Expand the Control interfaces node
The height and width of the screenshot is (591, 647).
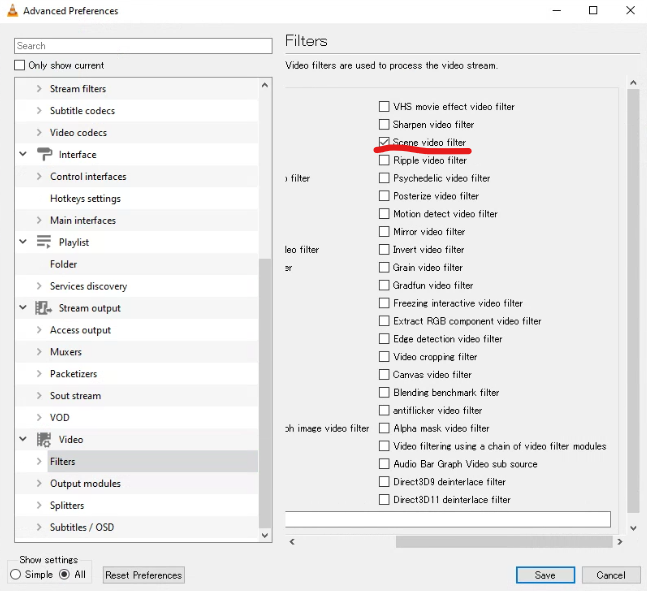[39, 176]
